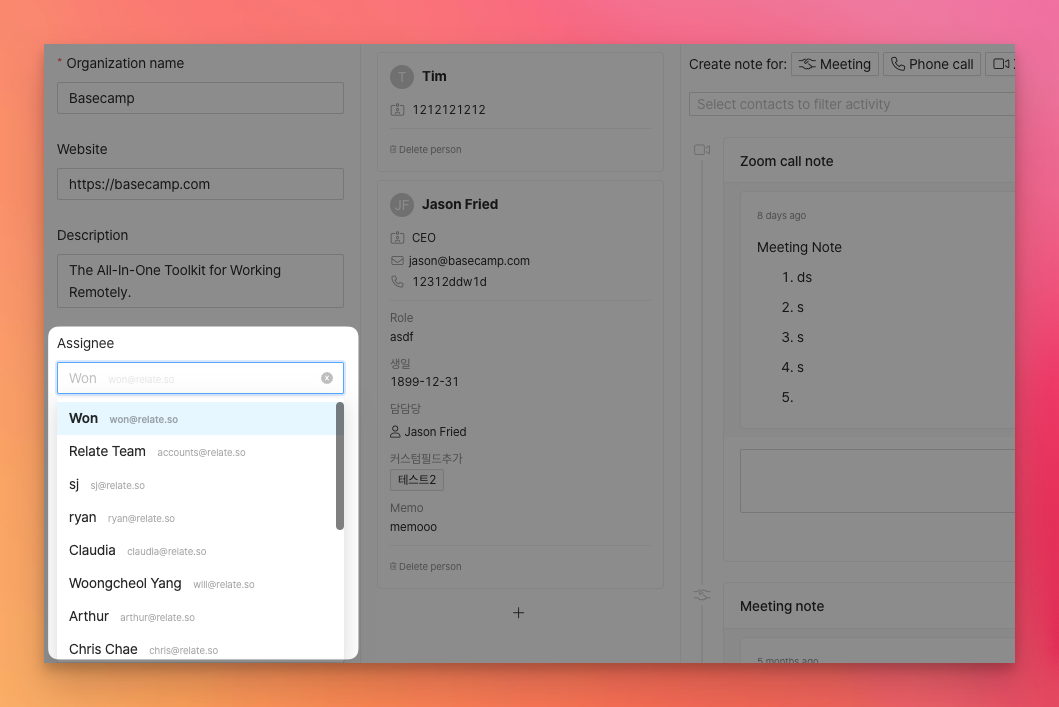Choose Relate Team as assignee

[x=196, y=452]
